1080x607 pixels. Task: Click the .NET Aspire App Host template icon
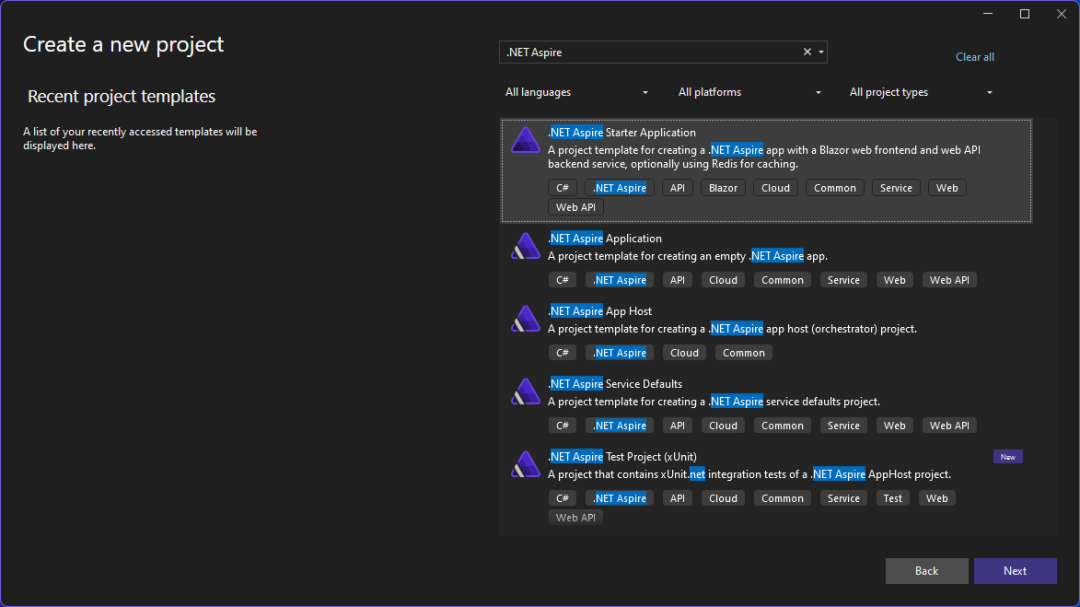coord(526,319)
